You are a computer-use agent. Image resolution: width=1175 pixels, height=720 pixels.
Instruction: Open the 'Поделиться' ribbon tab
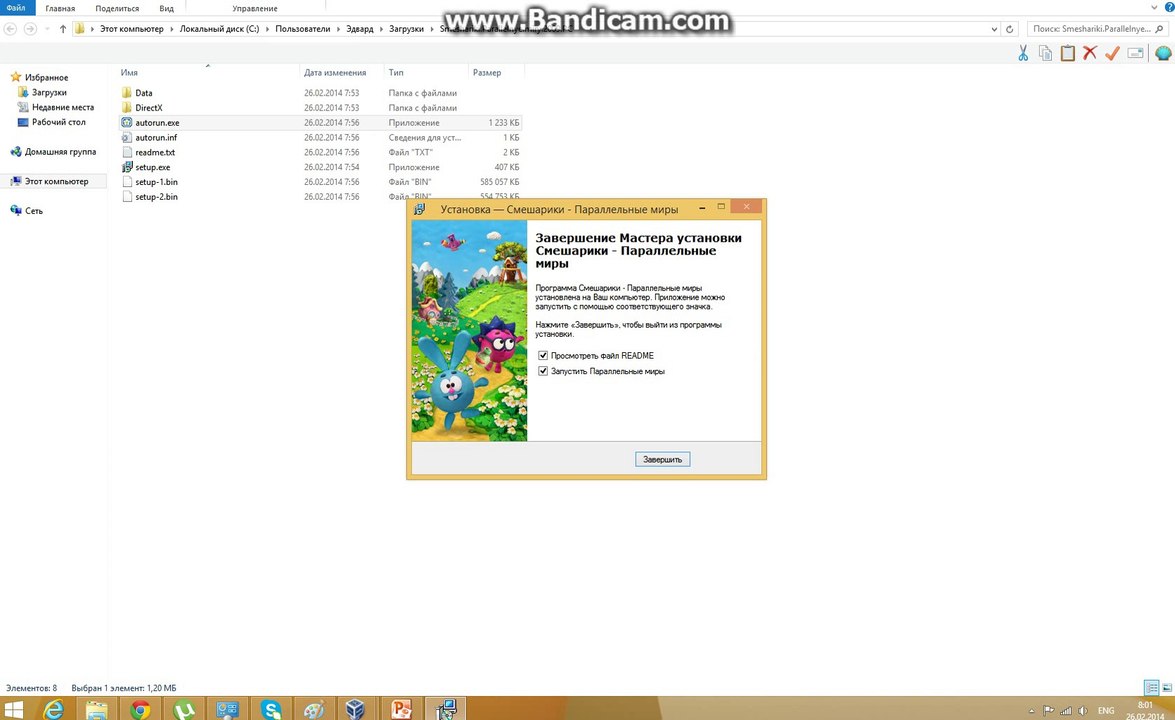pos(117,8)
